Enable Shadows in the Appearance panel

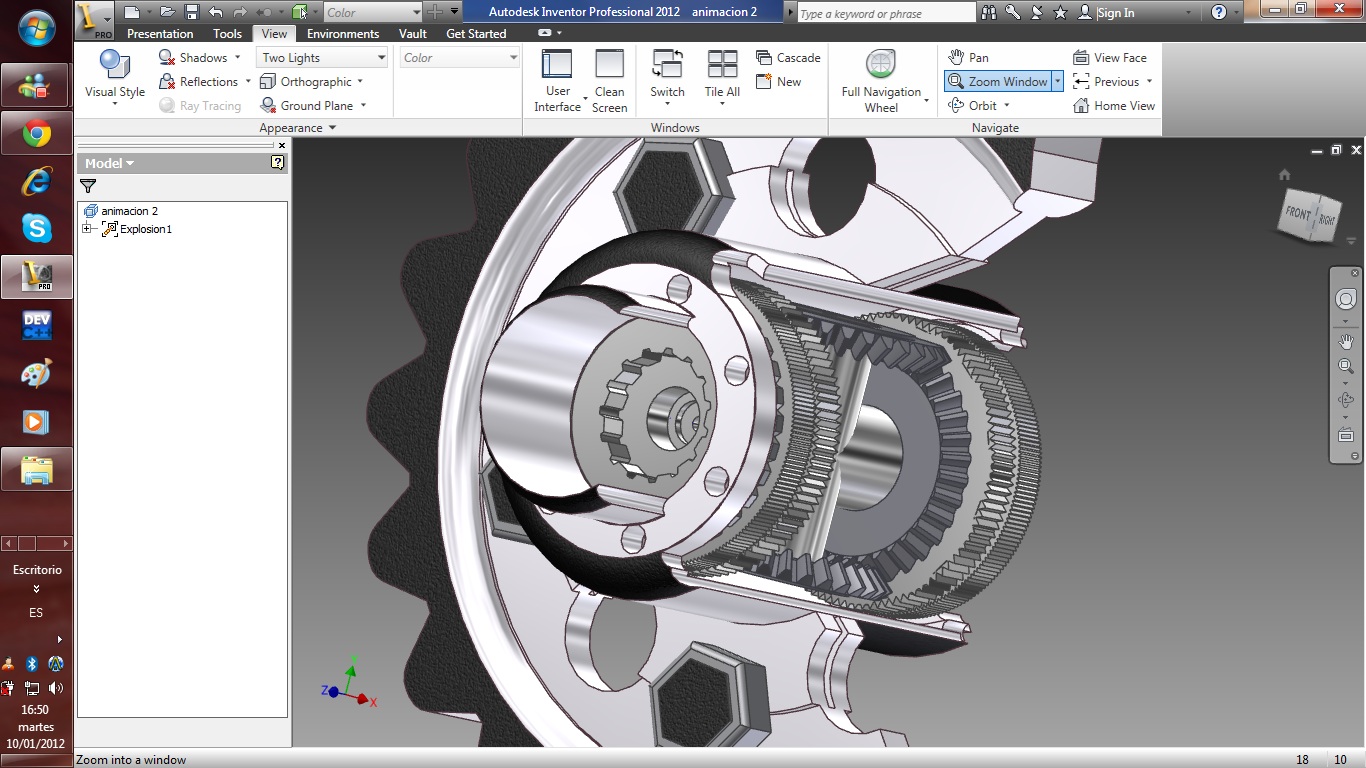pyautogui.click(x=196, y=57)
